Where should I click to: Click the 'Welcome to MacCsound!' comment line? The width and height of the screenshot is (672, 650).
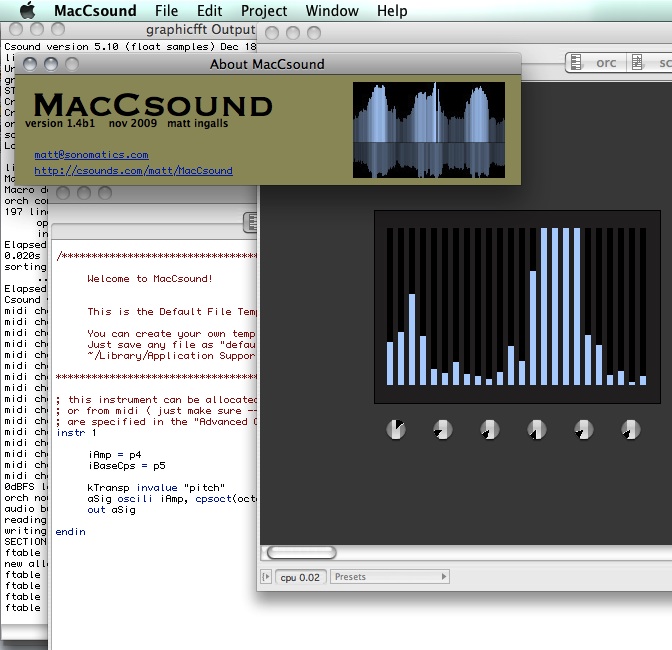[x=150, y=279]
